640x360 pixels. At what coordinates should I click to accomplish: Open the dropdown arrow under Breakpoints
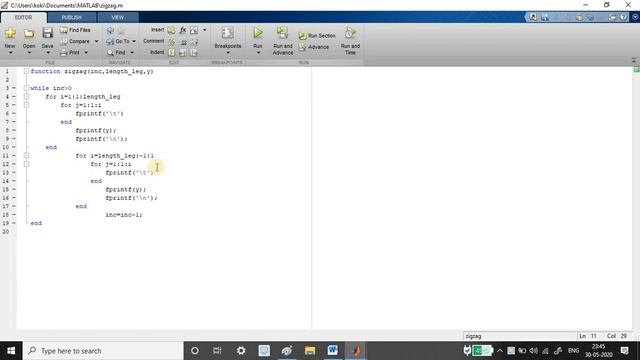click(227, 53)
